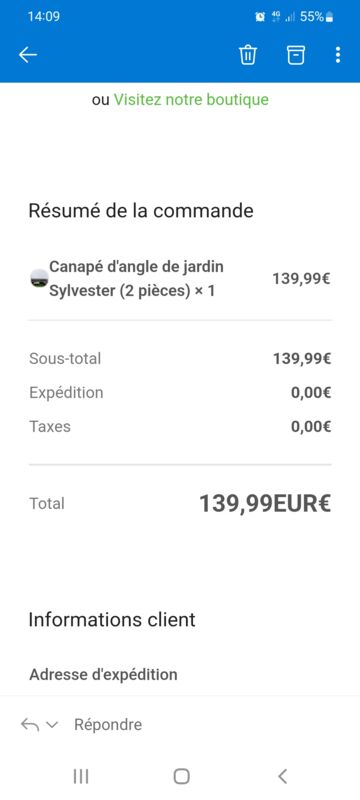The width and height of the screenshot is (360, 800).
Task: Tap the reply arrow icon
Action: (30, 724)
